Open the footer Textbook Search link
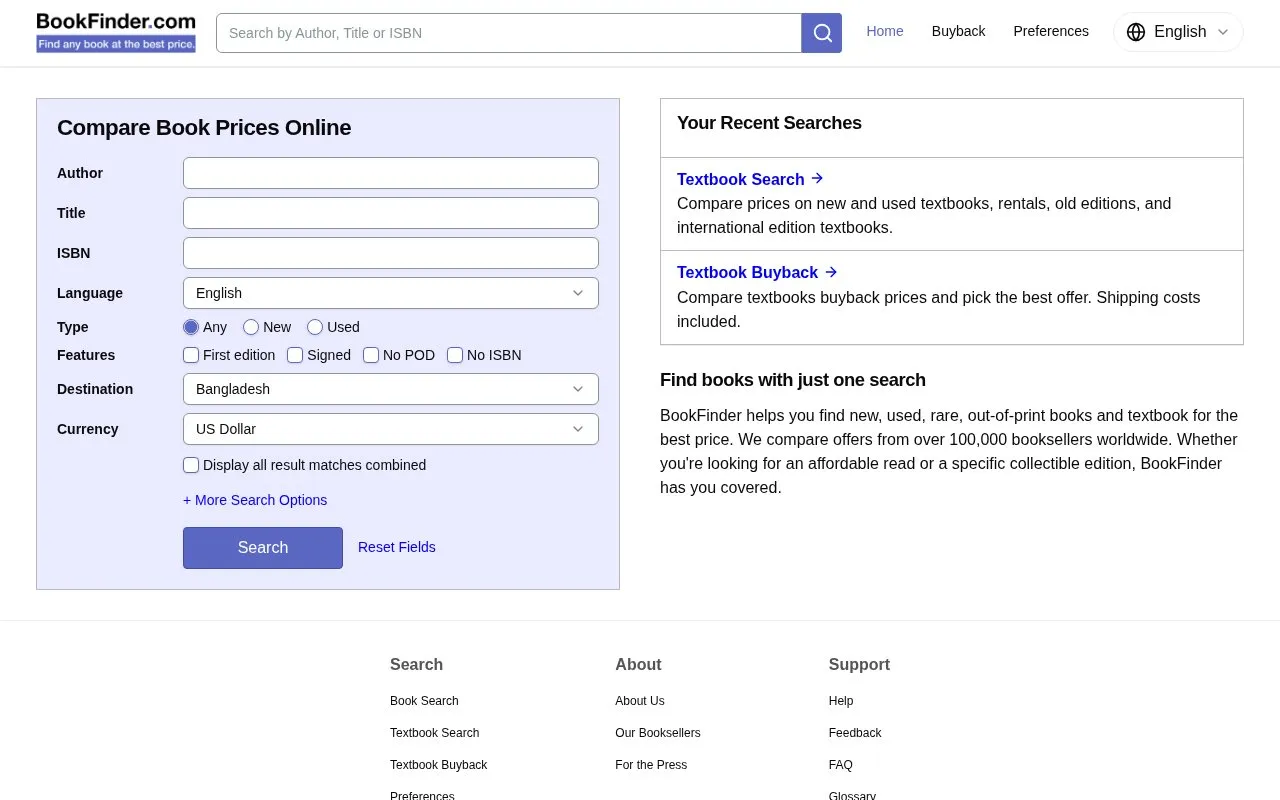This screenshot has height=800, width=1280. tap(435, 733)
